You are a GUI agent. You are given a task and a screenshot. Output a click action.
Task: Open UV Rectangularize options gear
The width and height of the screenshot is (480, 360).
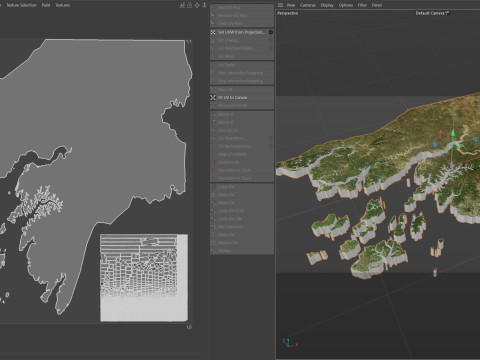(x=271, y=146)
